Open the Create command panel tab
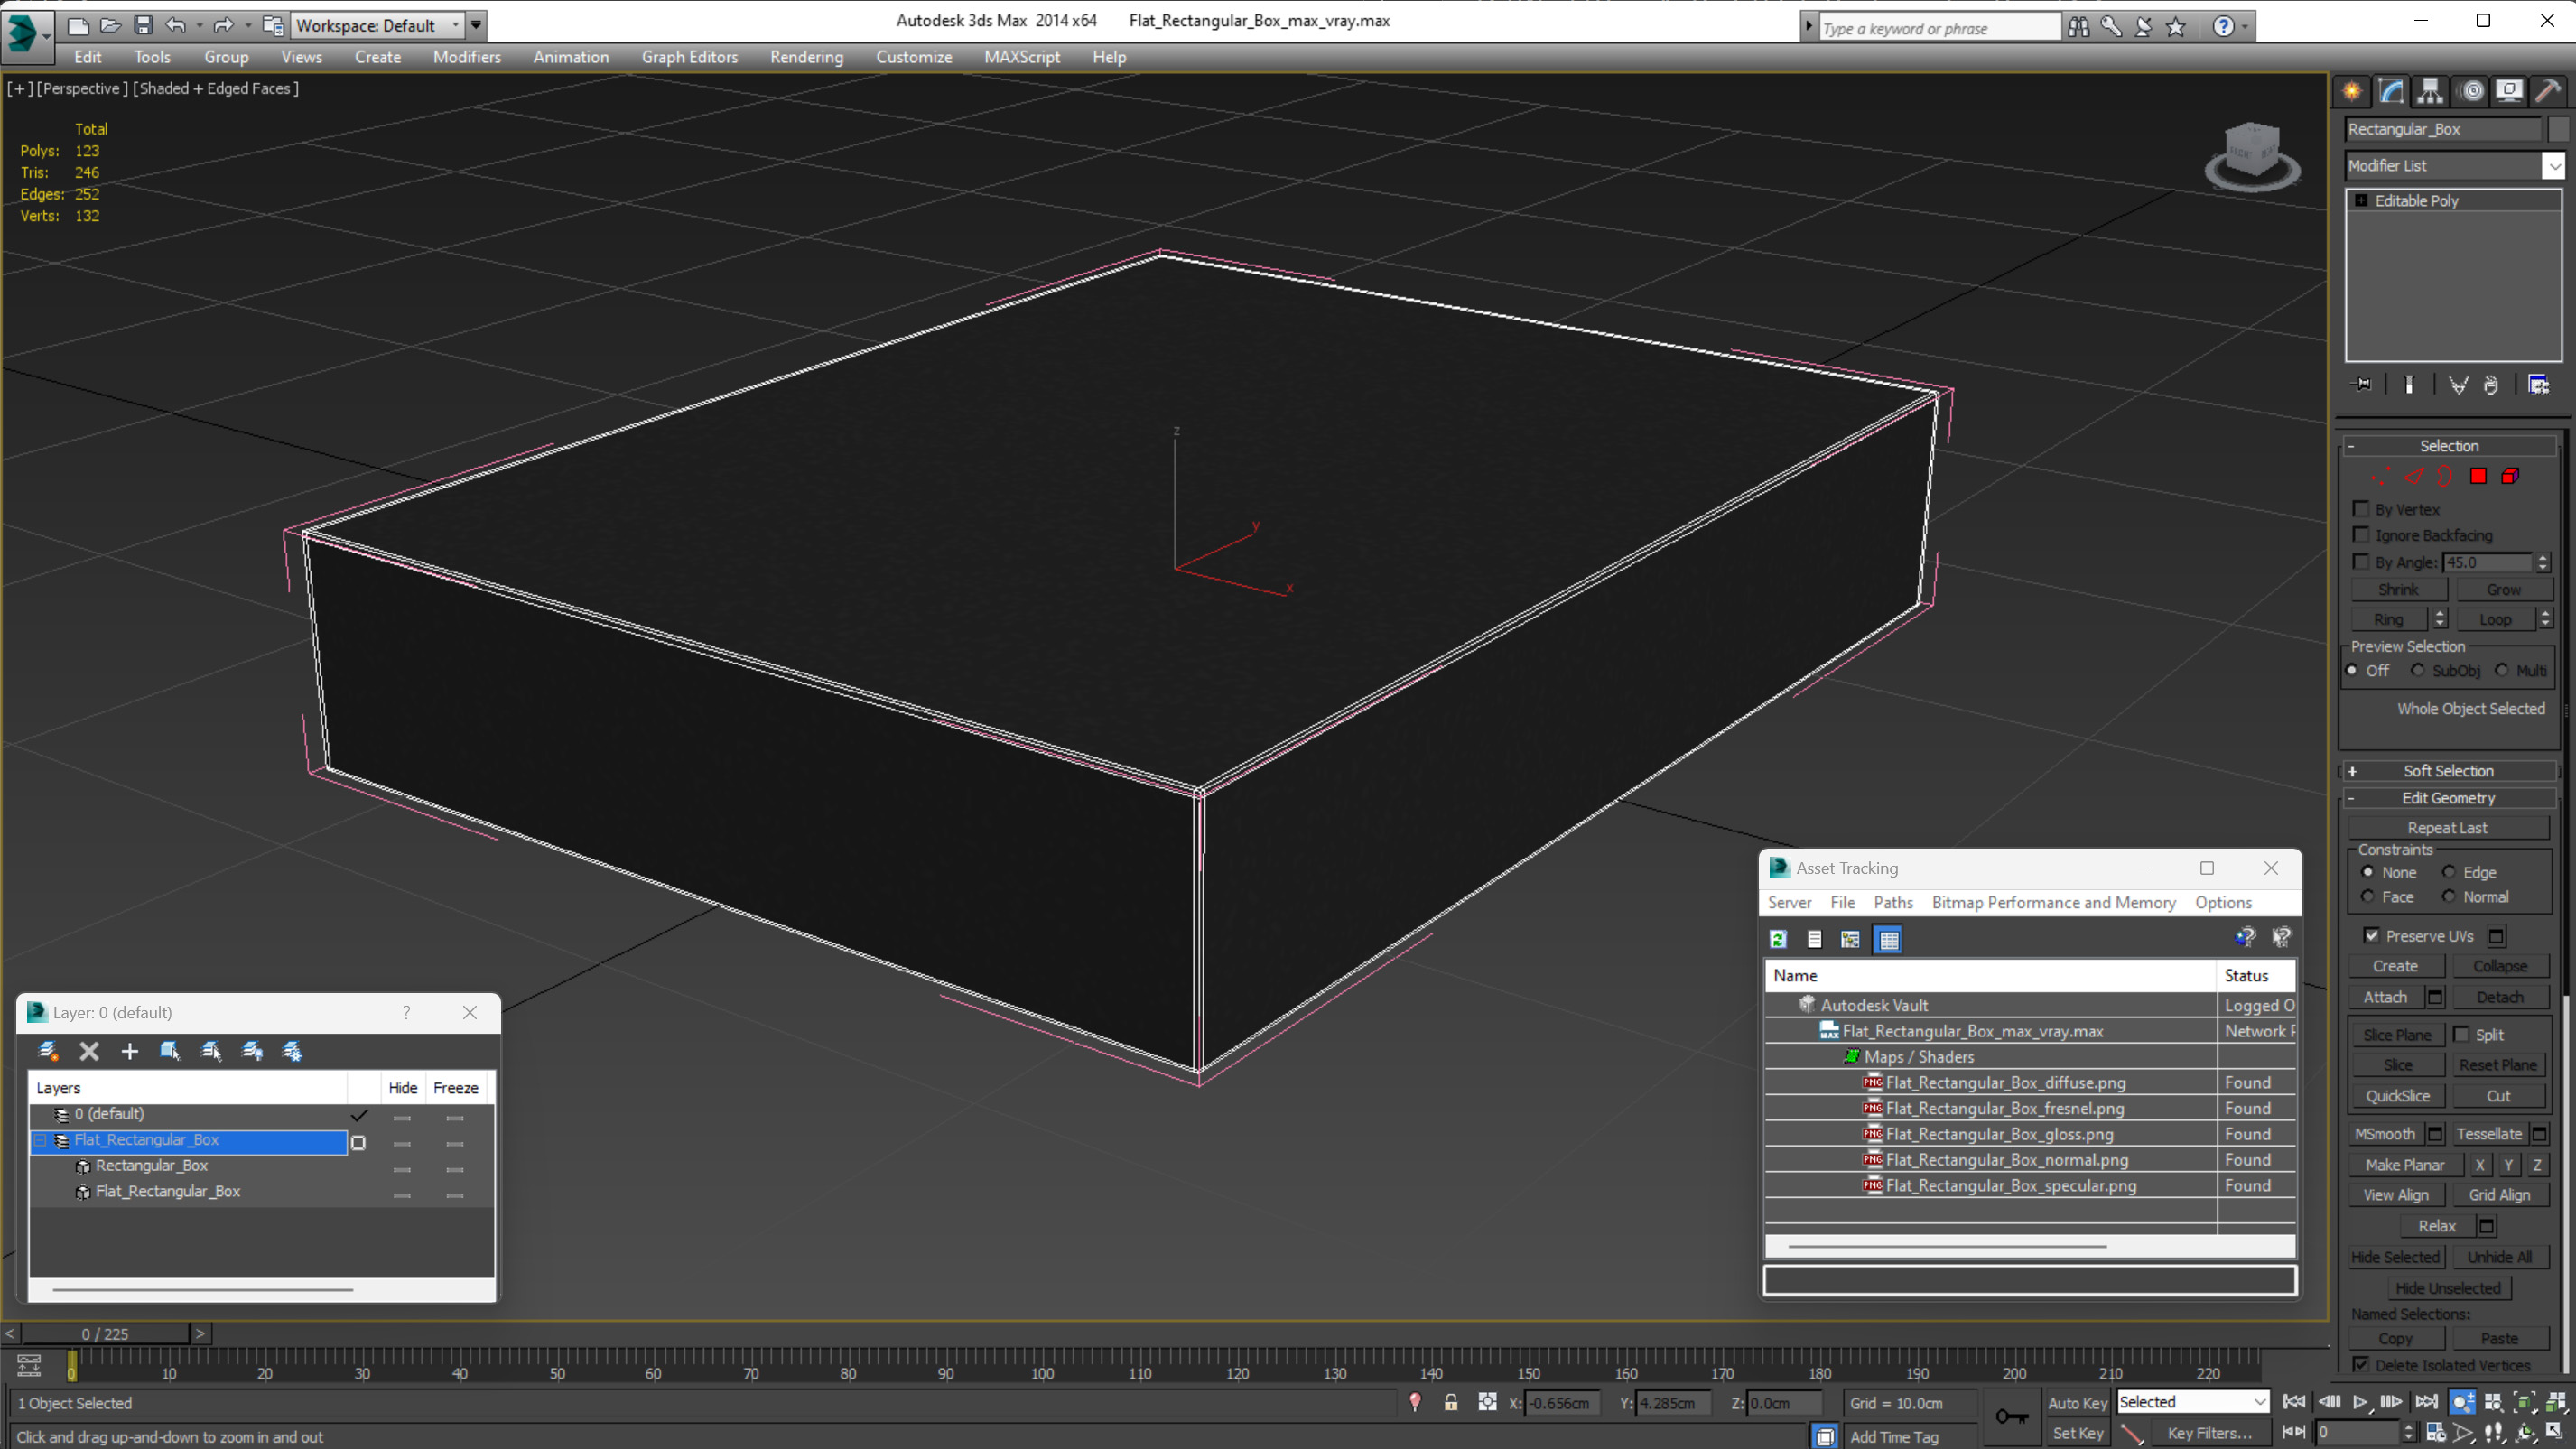Image resolution: width=2576 pixels, height=1449 pixels. click(2352, 91)
